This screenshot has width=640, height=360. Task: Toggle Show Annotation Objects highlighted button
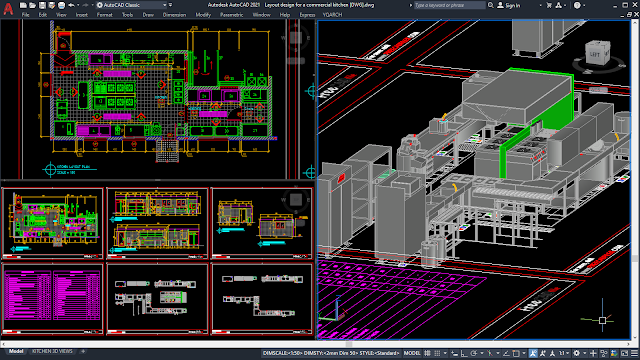(x=533, y=353)
